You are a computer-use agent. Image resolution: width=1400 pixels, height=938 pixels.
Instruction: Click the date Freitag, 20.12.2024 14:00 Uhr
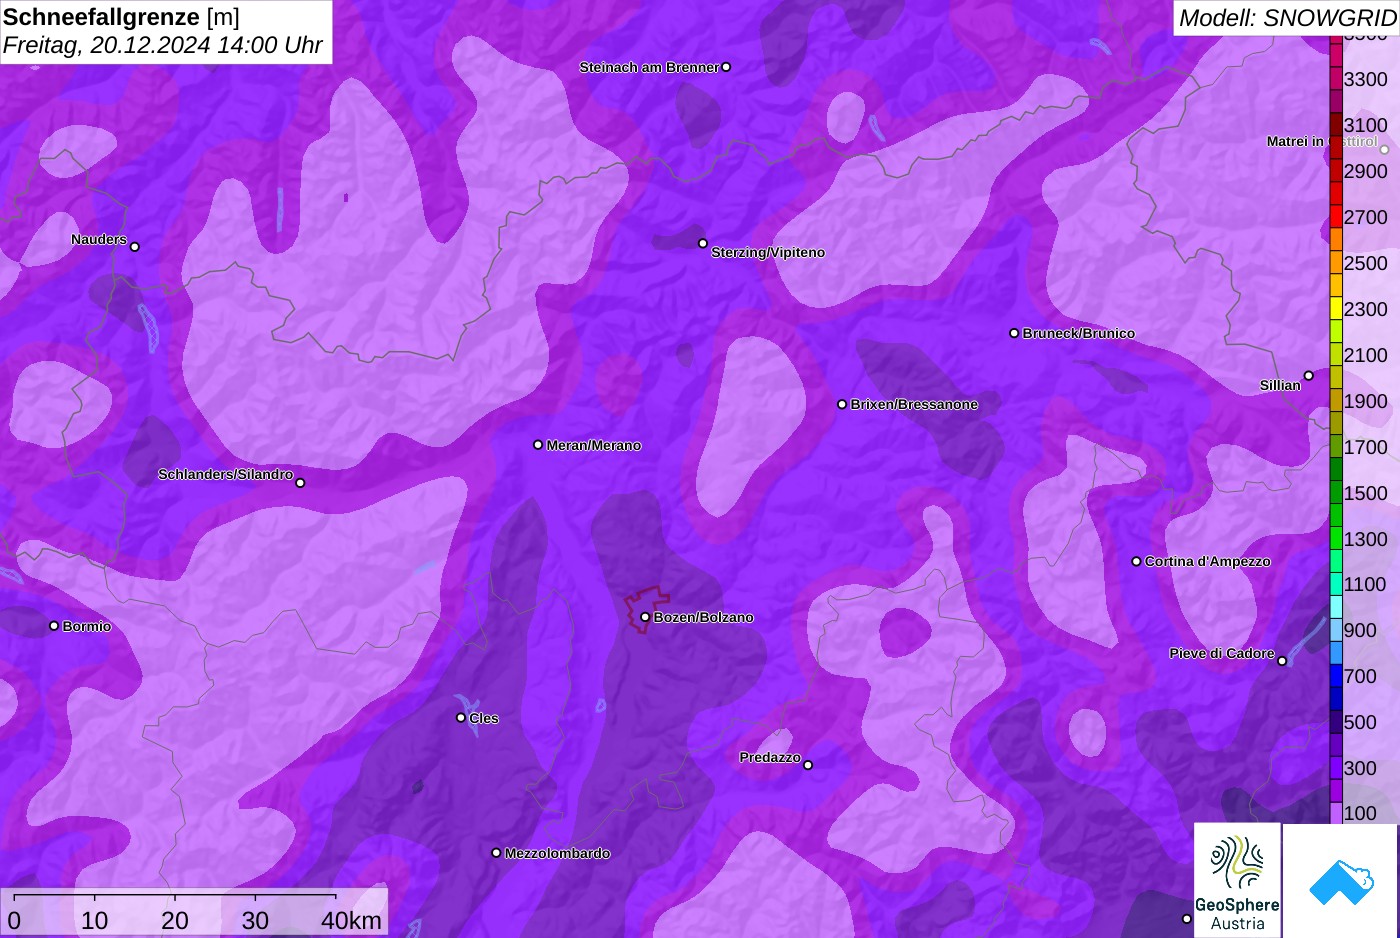163,45
